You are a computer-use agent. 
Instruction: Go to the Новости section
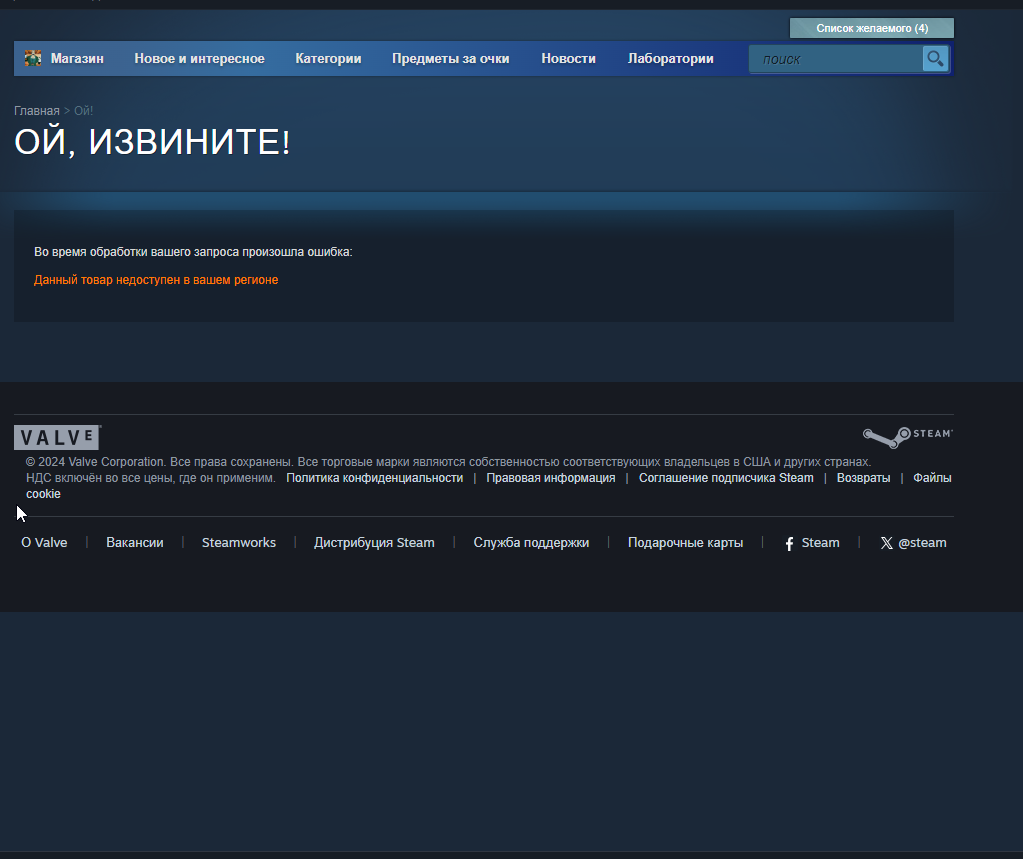[568, 59]
